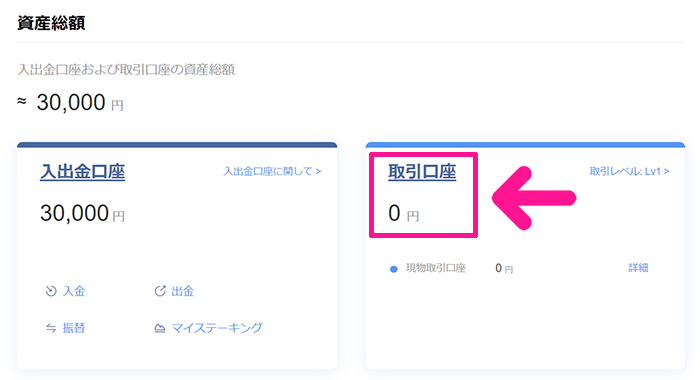Click the 資産総額 page heading
The width and height of the screenshot is (700, 380).
51,23
